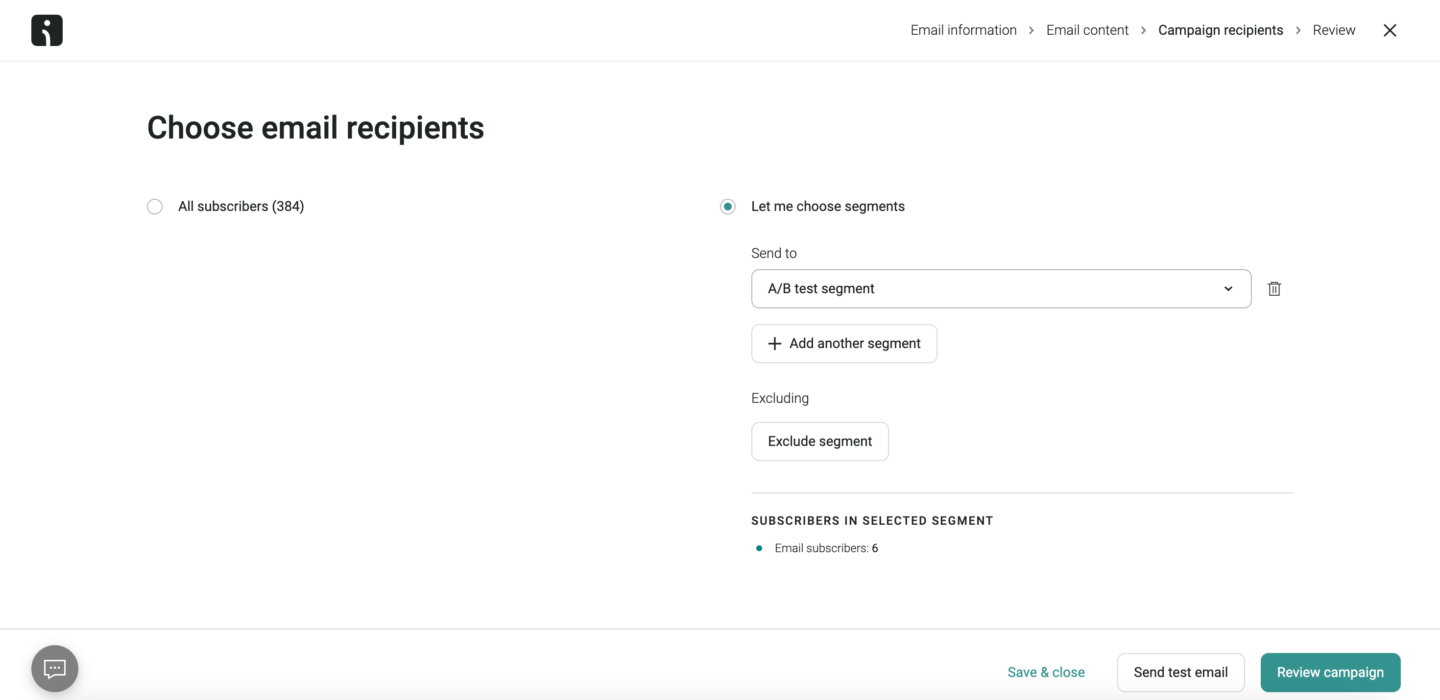The height and width of the screenshot is (700, 1440).
Task: Expand the A/B test segment dropdown chevron
Action: coord(1228,288)
